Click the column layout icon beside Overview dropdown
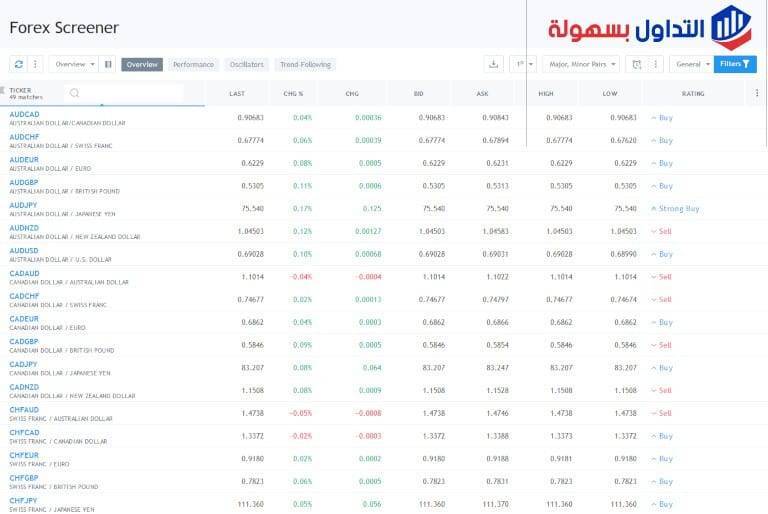The width and height of the screenshot is (768, 514). [x=108, y=64]
